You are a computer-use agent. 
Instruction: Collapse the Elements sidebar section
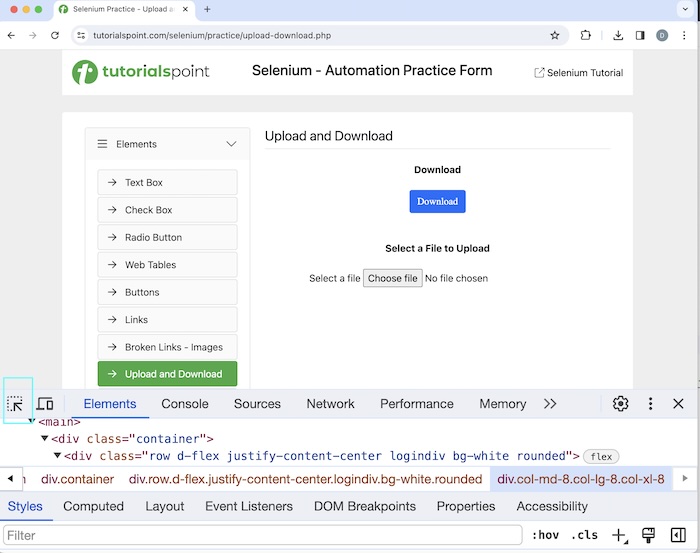point(231,144)
